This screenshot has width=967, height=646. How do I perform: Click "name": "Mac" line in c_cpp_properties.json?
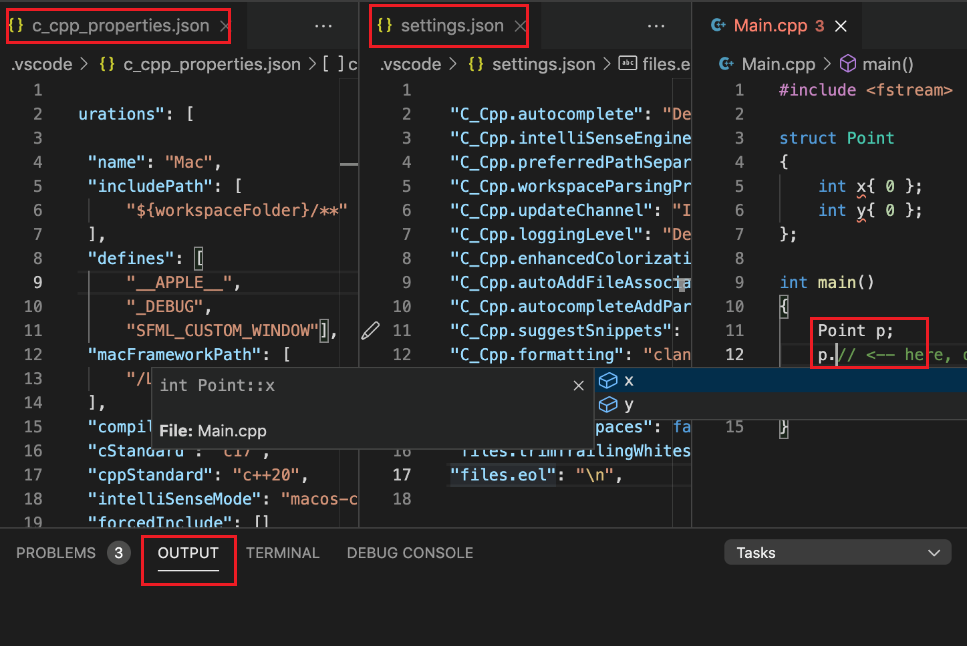[x=154, y=162]
